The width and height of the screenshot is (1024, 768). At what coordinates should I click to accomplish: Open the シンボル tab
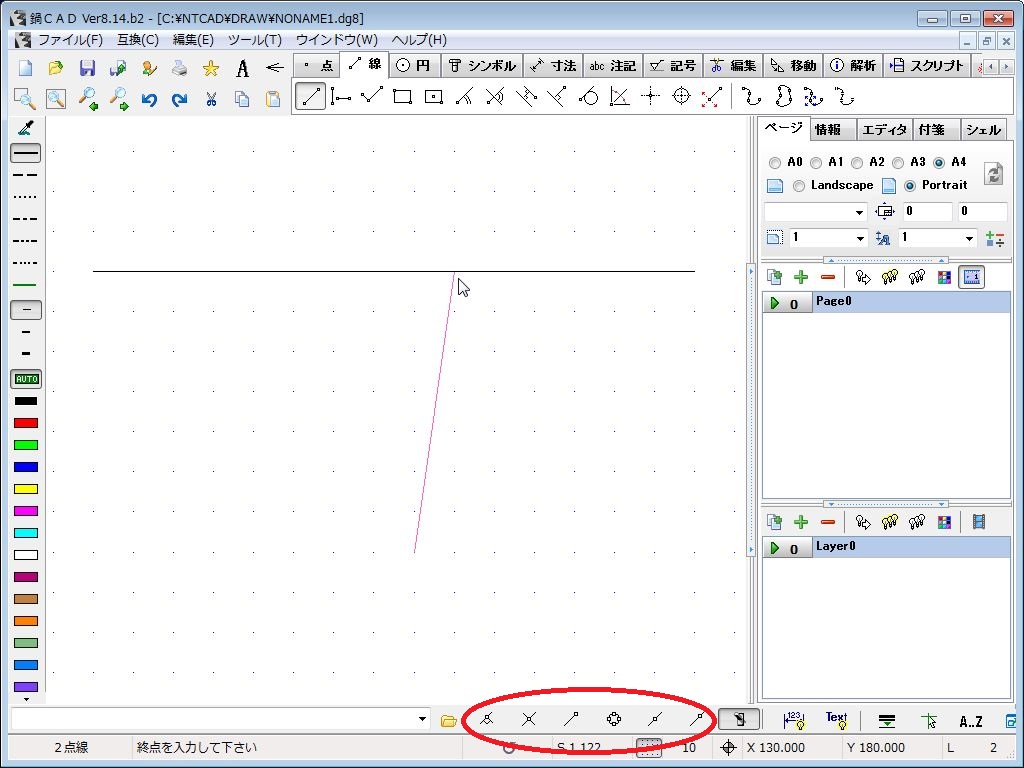coord(482,65)
